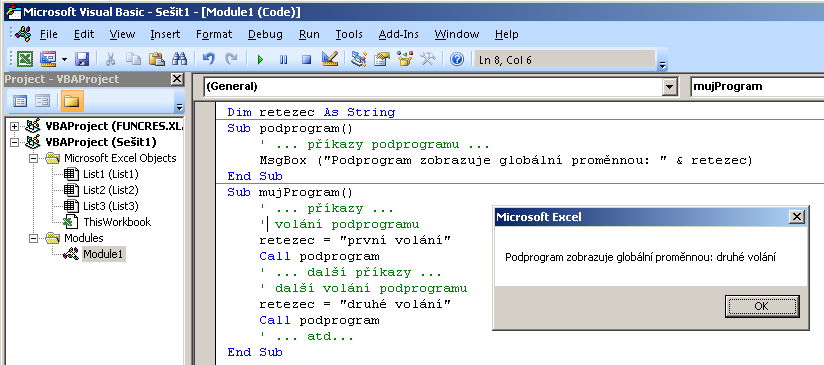
Task: Click the menu bar VBA module icon
Action: pos(23,34)
